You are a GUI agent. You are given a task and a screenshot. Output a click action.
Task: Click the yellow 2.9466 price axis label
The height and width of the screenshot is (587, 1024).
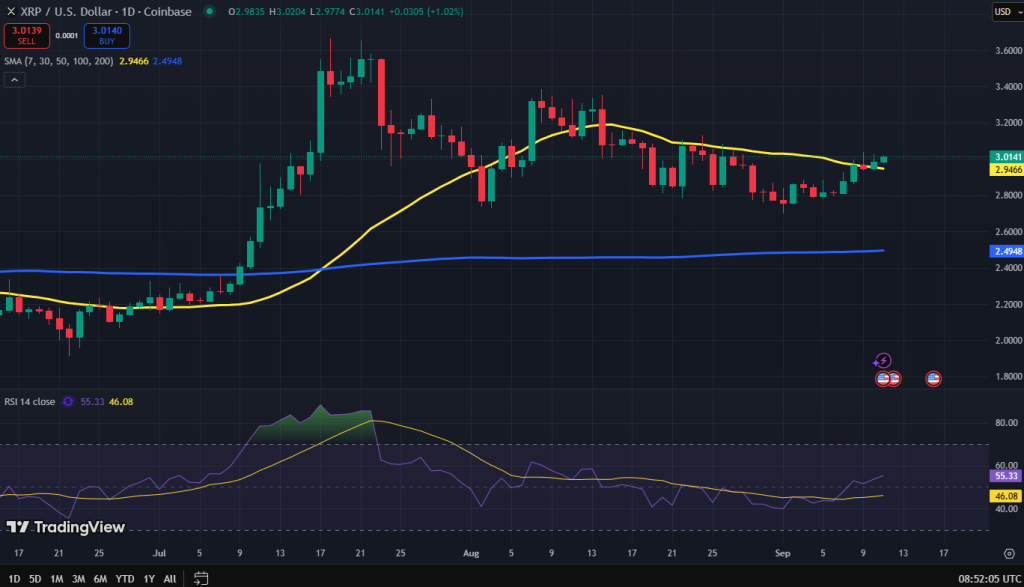point(1007,170)
